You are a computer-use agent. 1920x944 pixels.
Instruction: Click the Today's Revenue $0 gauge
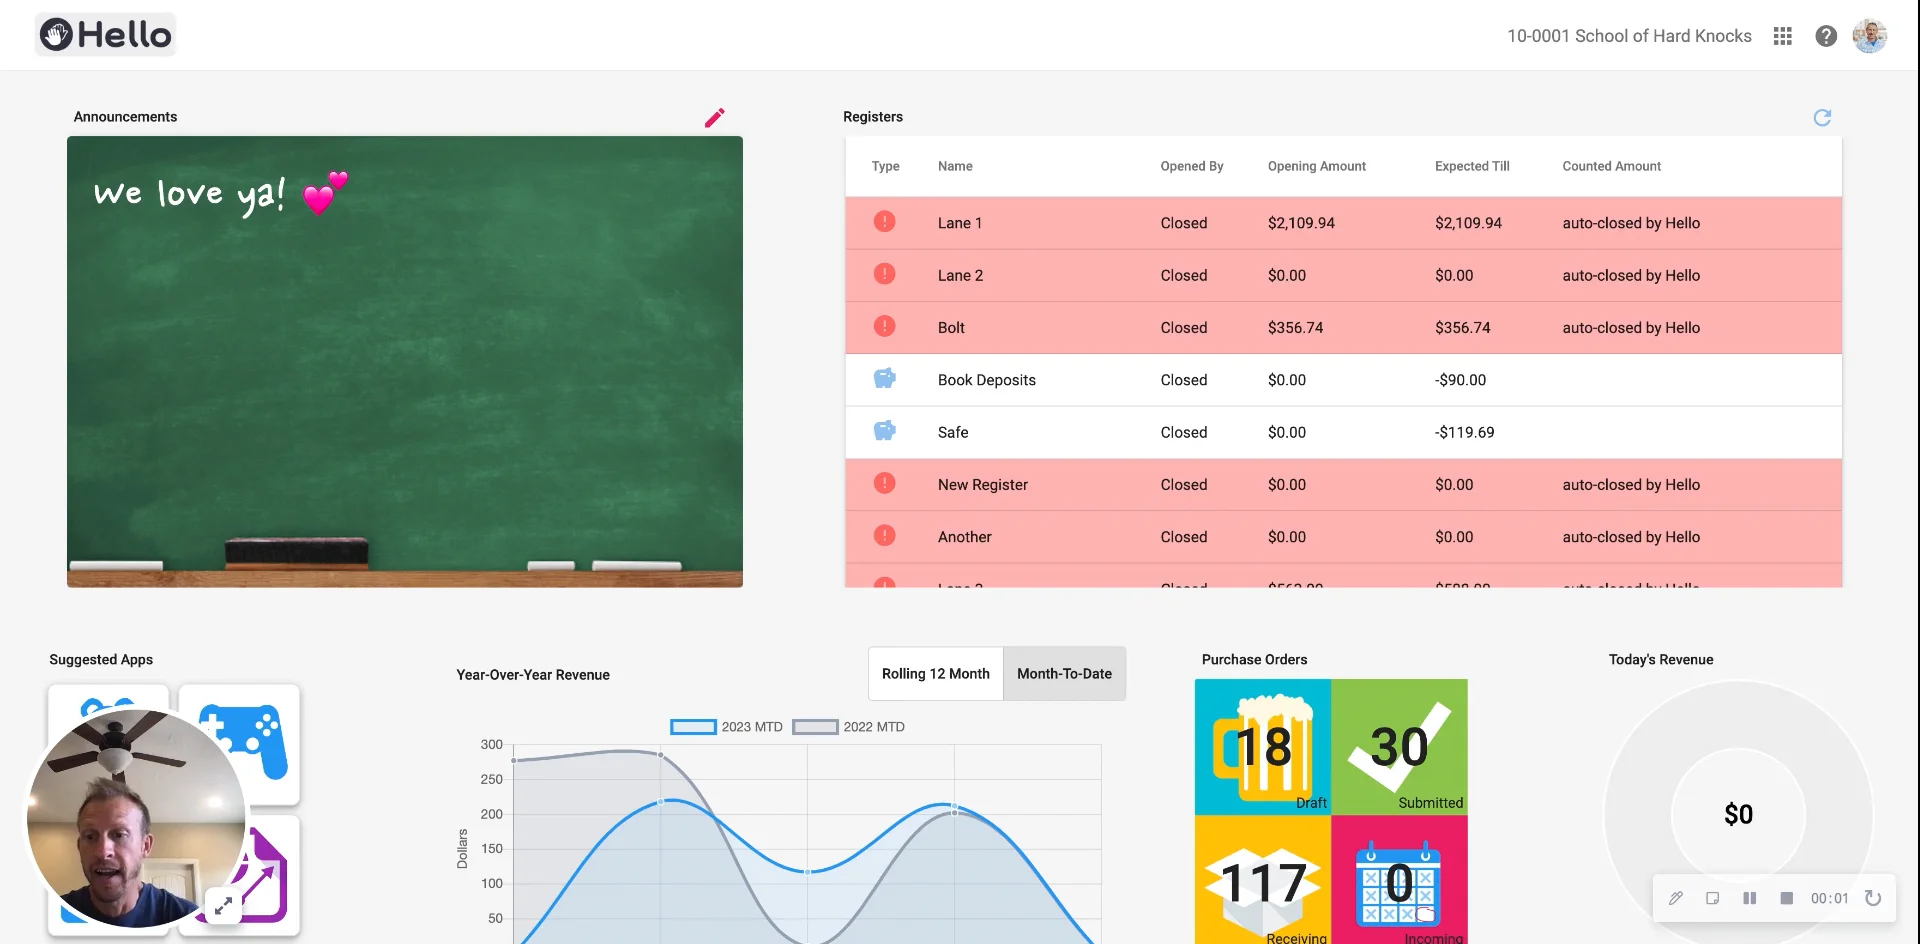click(1738, 814)
